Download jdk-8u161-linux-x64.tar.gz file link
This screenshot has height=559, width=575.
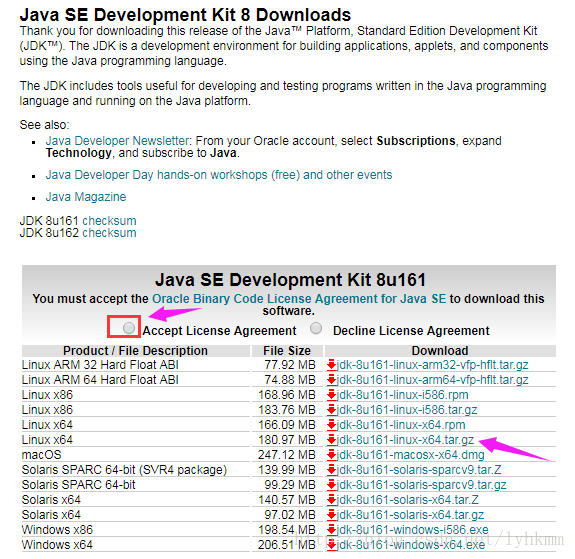(406, 440)
